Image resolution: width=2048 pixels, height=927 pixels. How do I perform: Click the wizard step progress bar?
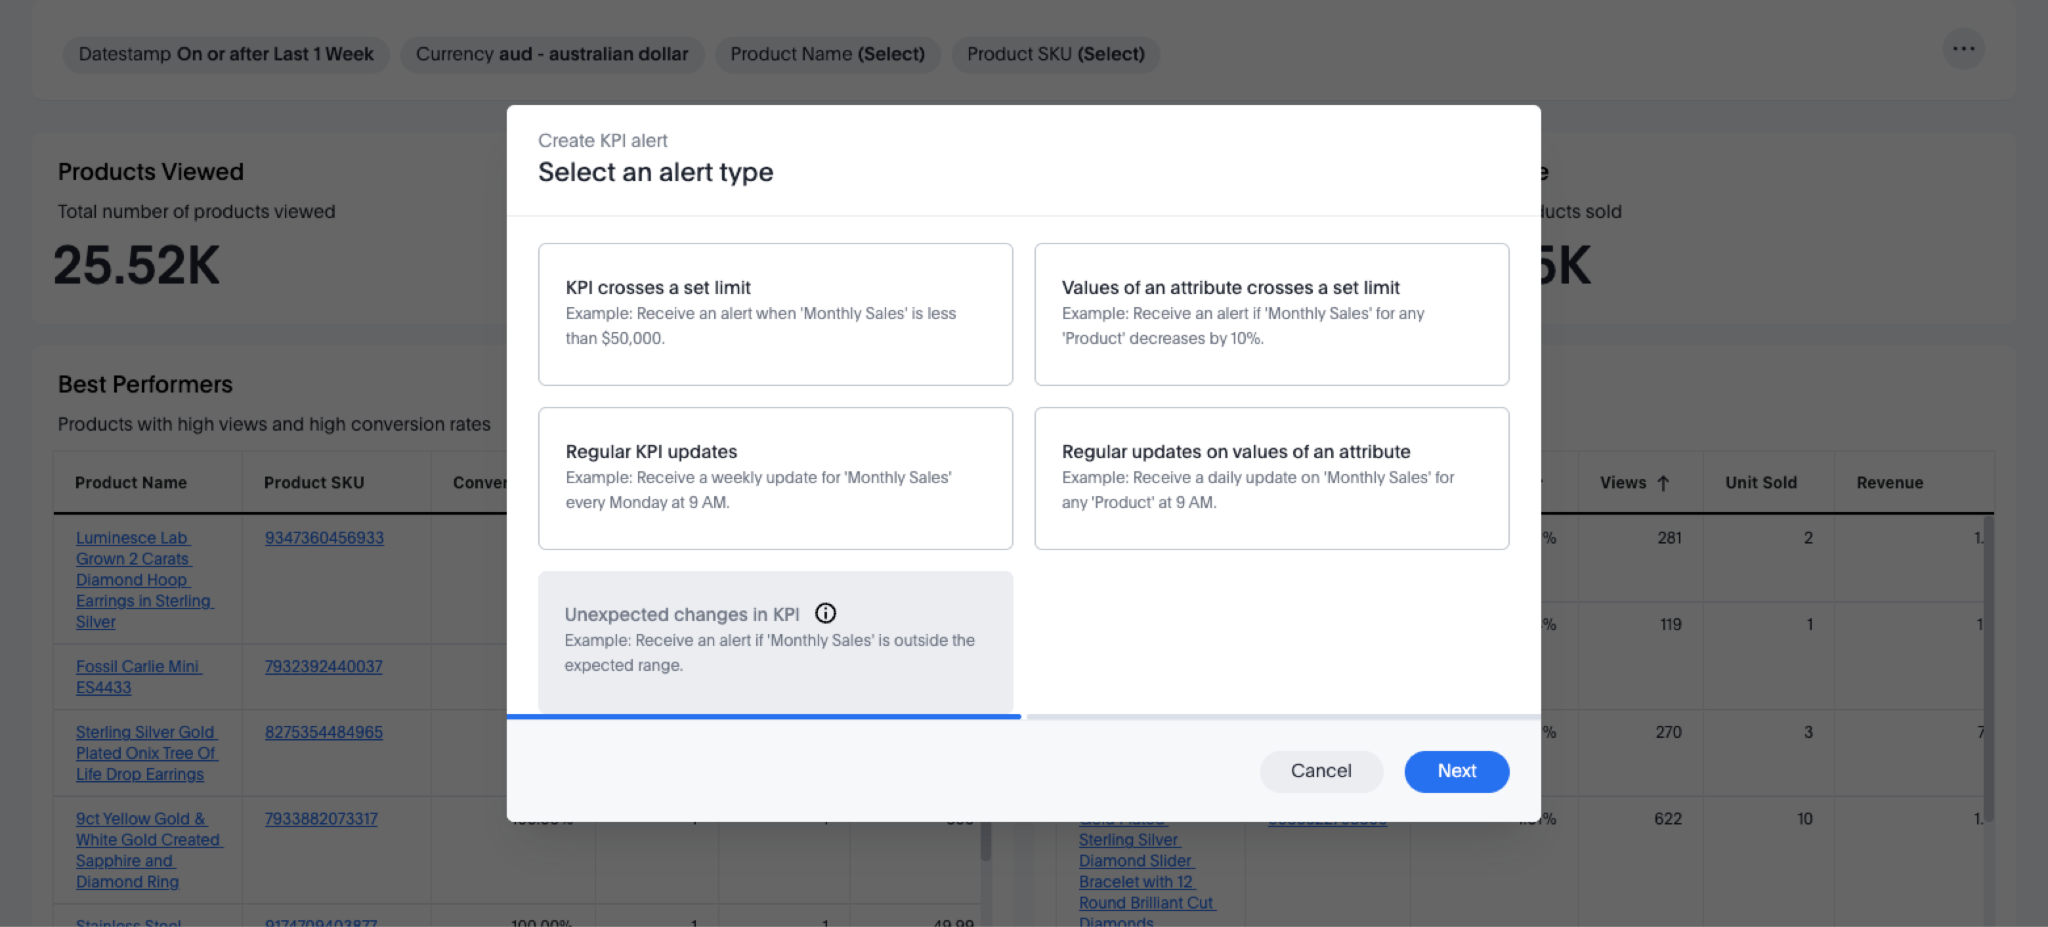tap(764, 717)
